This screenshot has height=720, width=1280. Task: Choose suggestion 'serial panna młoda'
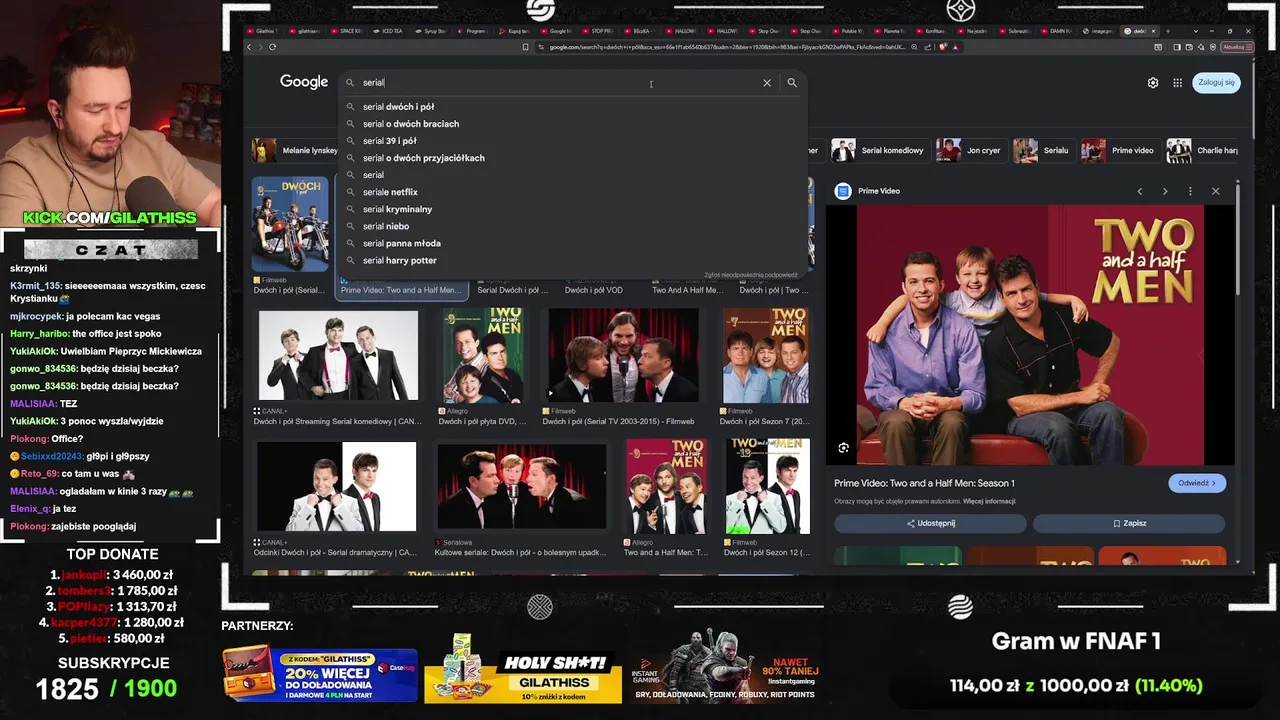click(572, 243)
